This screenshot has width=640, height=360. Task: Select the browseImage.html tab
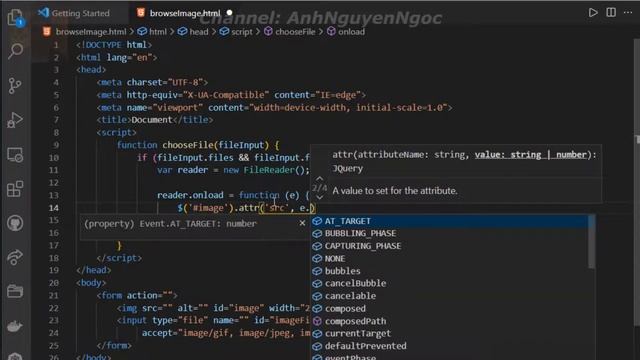(184, 13)
